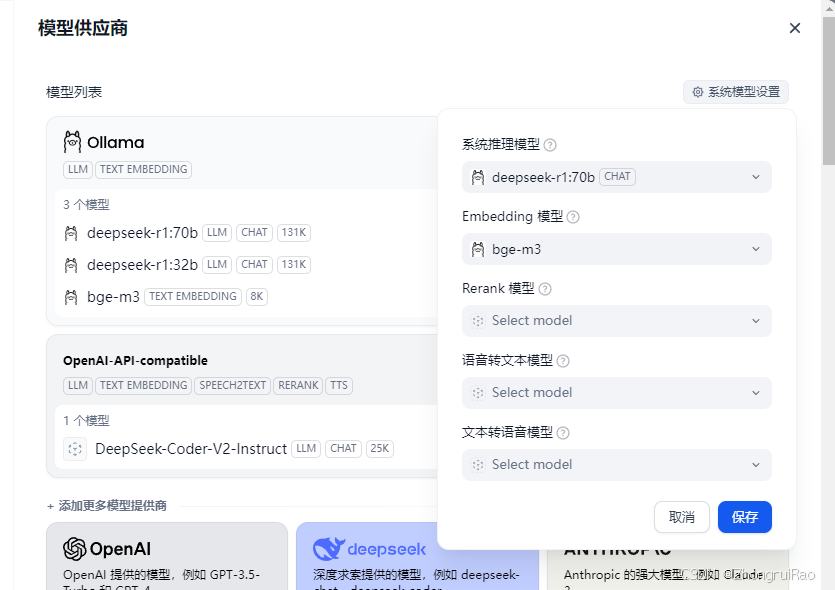Open the Rerank 模型 Select model dropdown

tap(617, 321)
